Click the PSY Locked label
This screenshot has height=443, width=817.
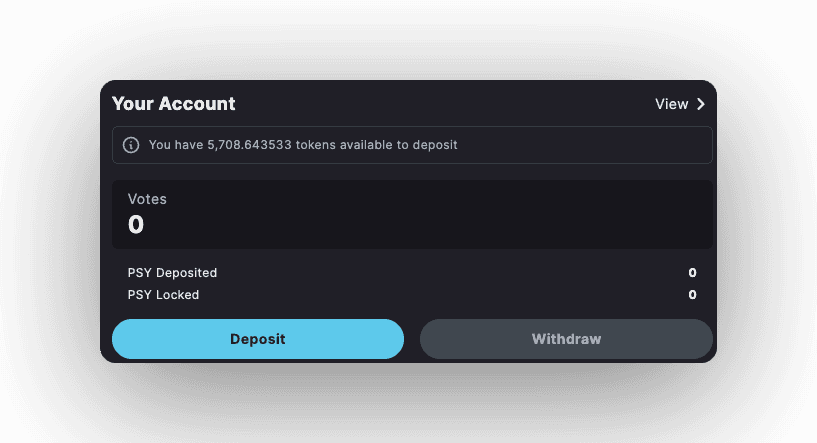point(163,295)
